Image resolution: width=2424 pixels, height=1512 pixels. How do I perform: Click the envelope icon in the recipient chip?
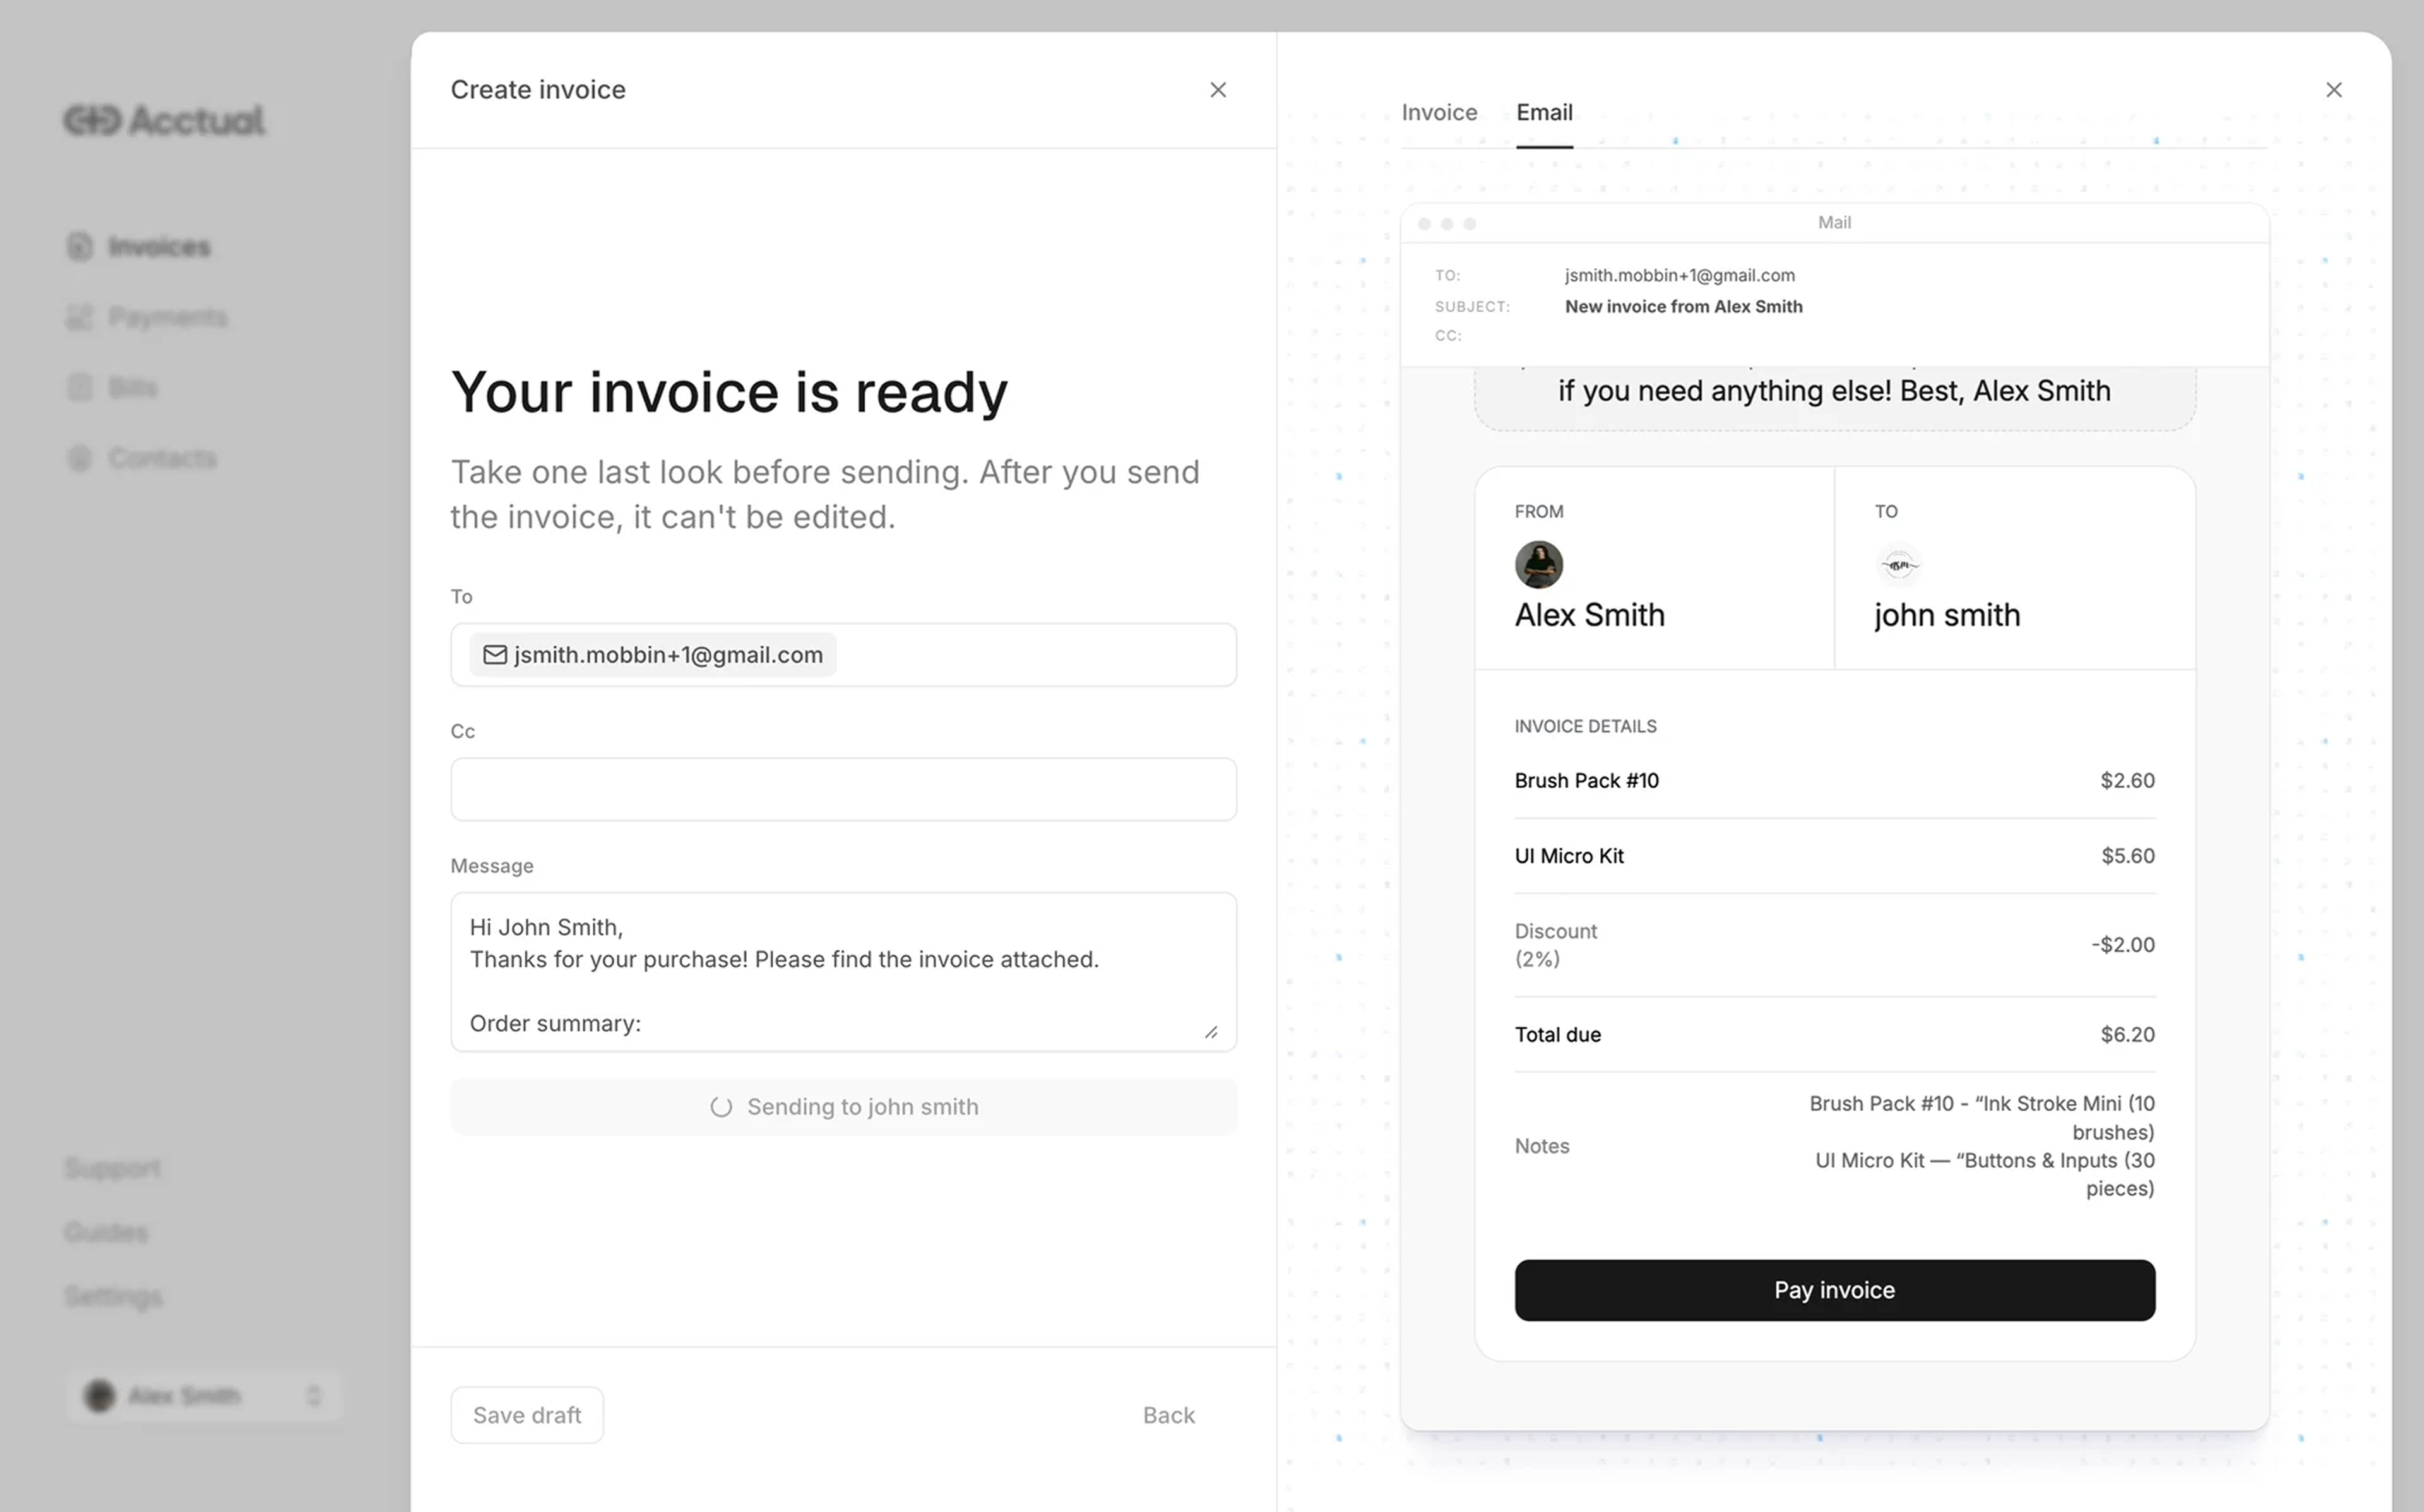[495, 655]
